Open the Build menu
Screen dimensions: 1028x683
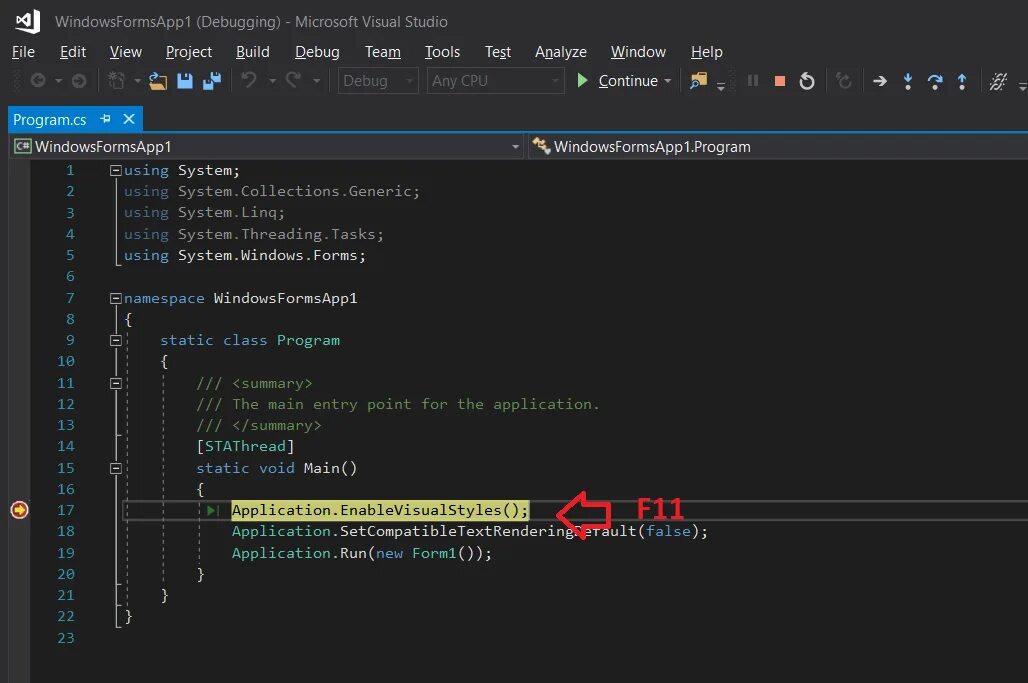(252, 52)
